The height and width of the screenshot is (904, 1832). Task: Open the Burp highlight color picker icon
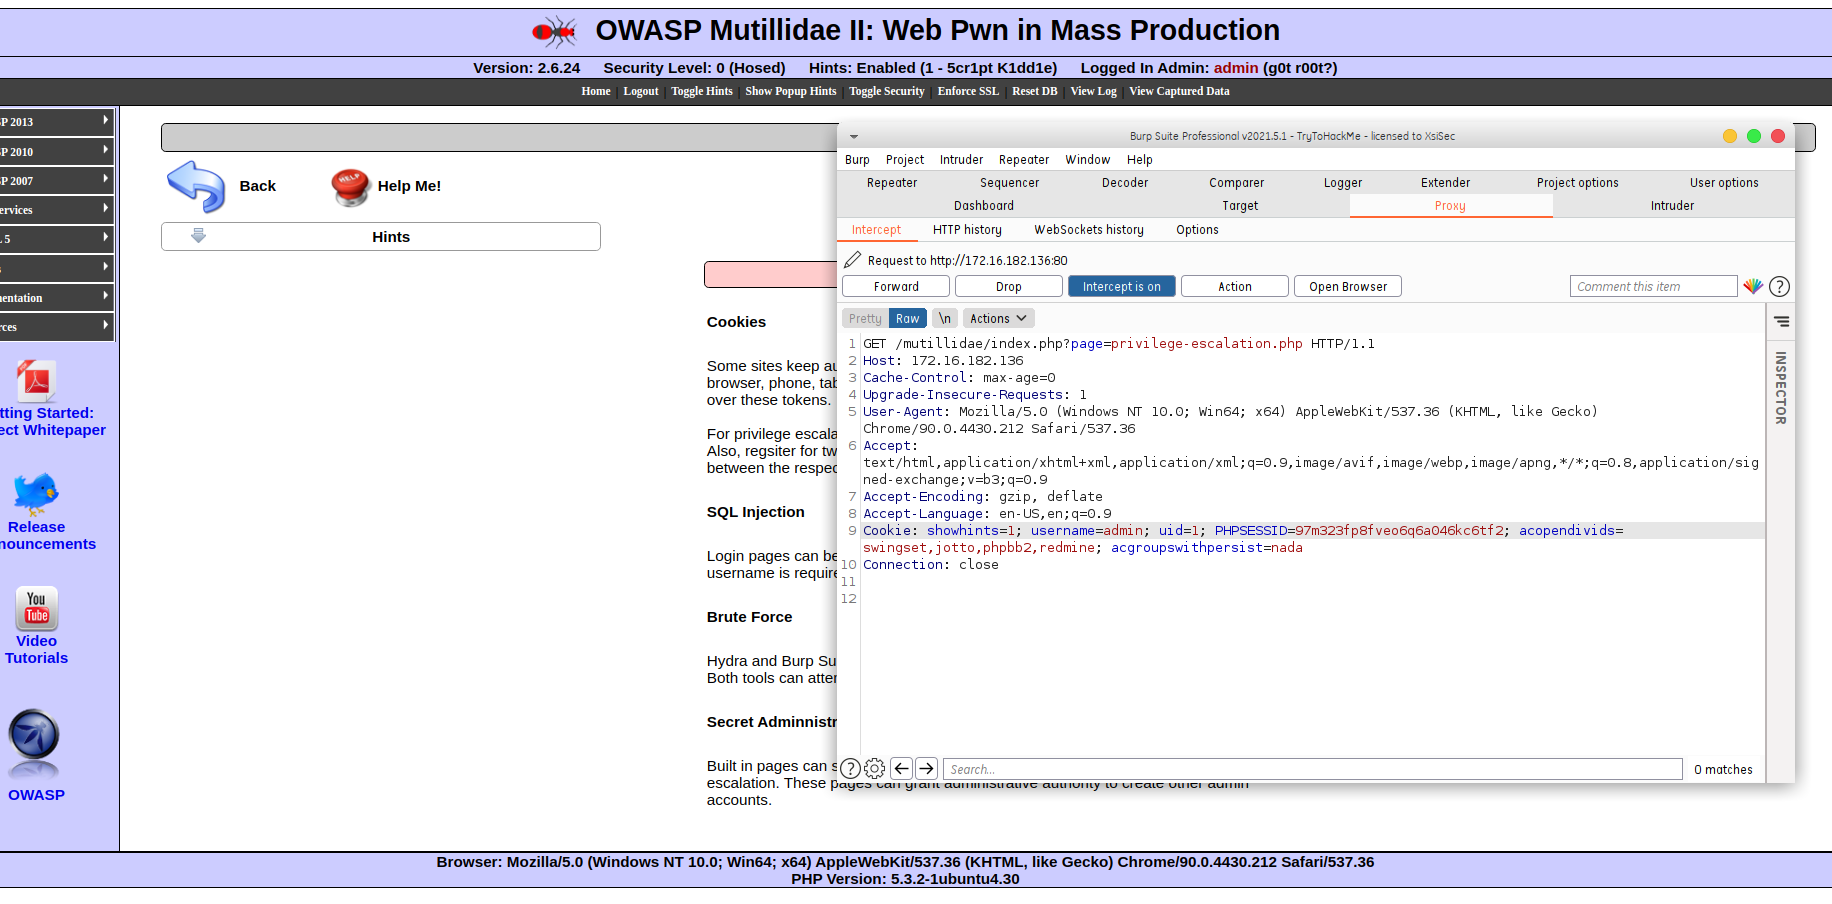(x=1753, y=286)
